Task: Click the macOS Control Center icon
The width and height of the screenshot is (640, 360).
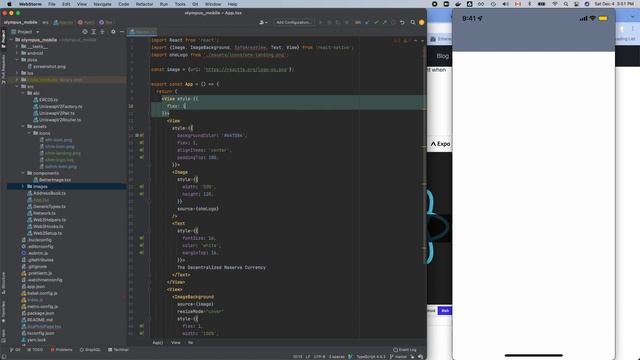Action: tap(576, 4)
